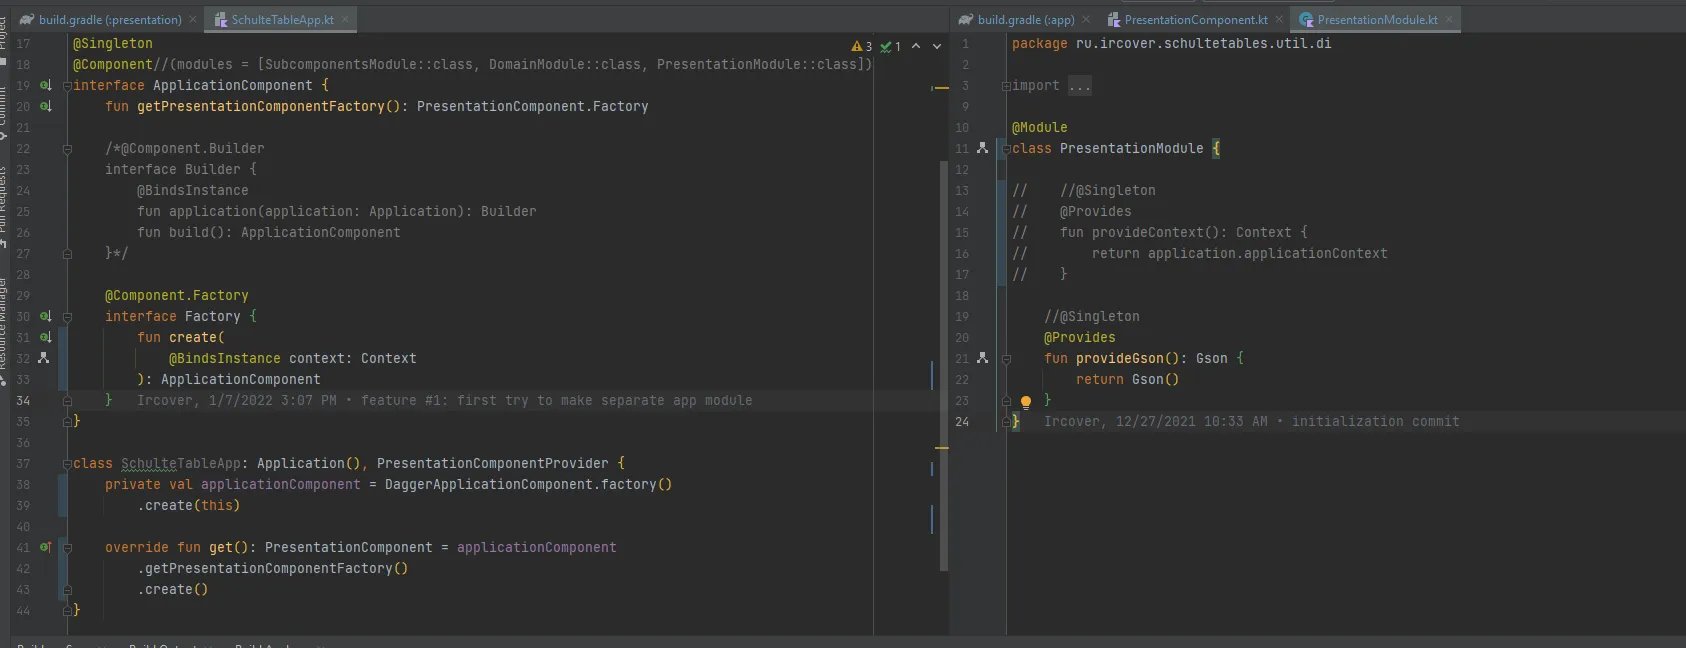This screenshot has width=1686, height=648.
Task: Click Dagger navigation gutter icon for PresentationModule class
Action: [x=982, y=148]
